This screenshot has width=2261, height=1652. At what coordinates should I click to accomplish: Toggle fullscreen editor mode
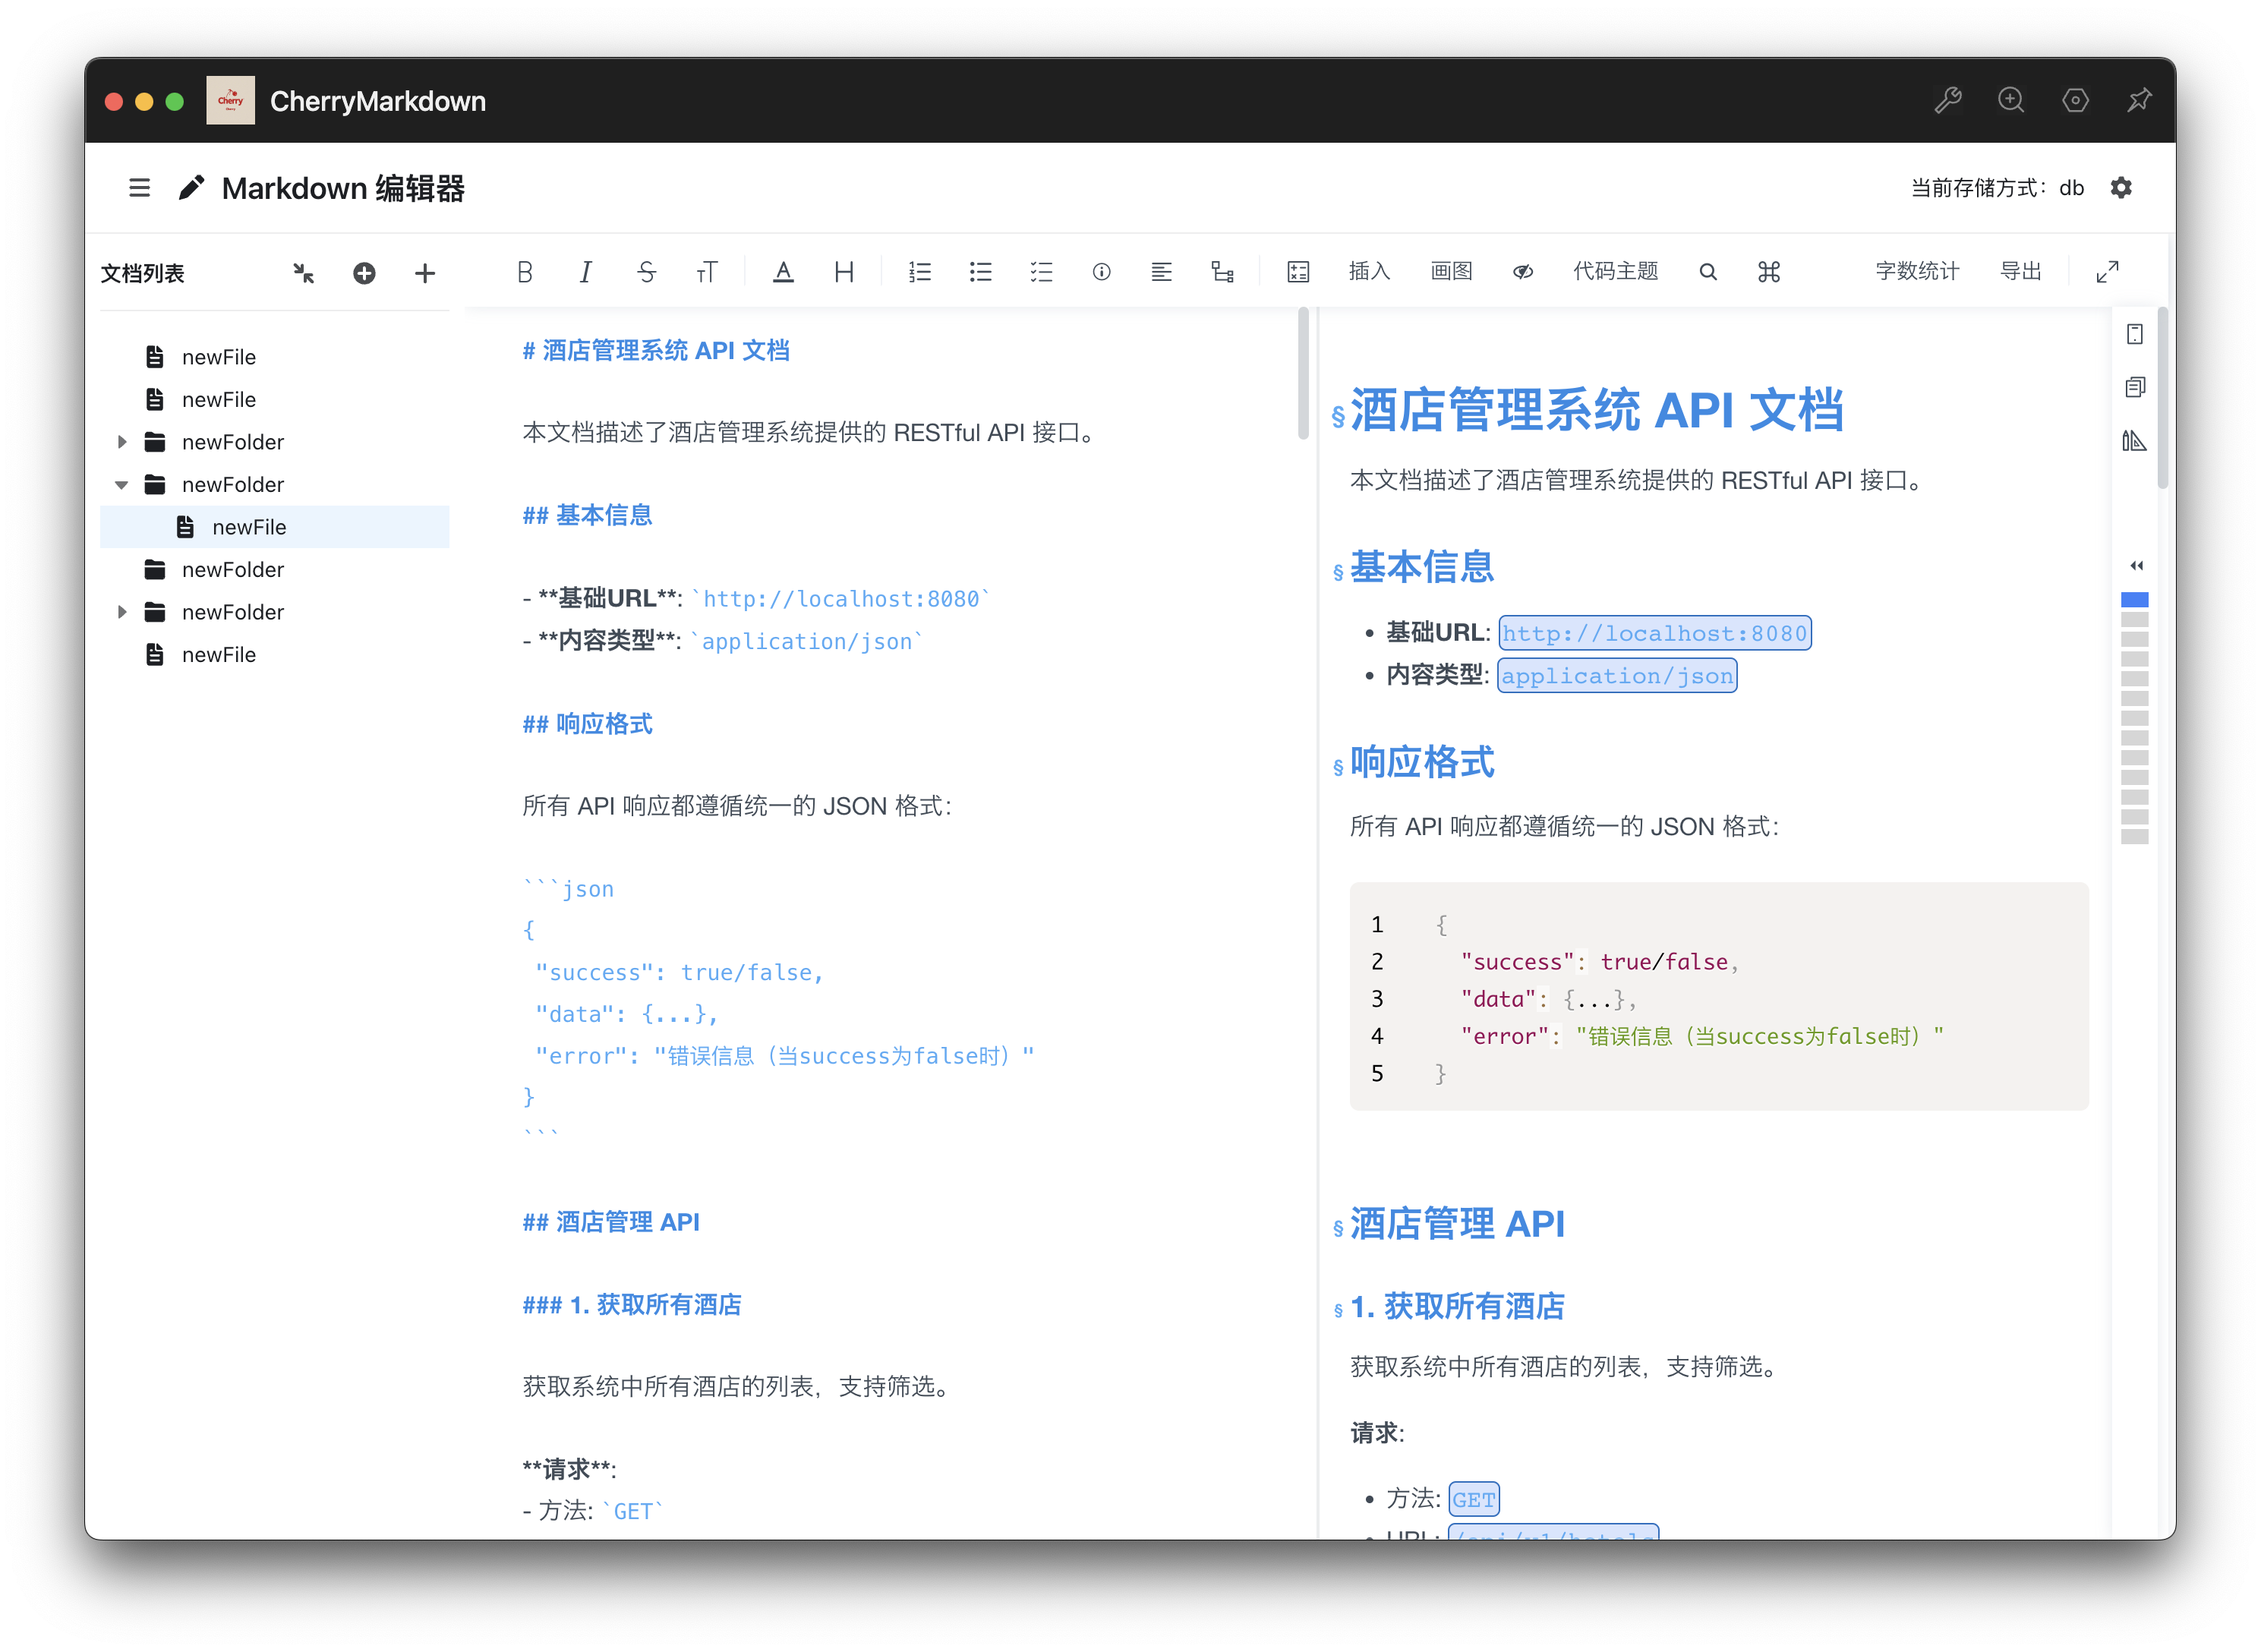[2107, 272]
